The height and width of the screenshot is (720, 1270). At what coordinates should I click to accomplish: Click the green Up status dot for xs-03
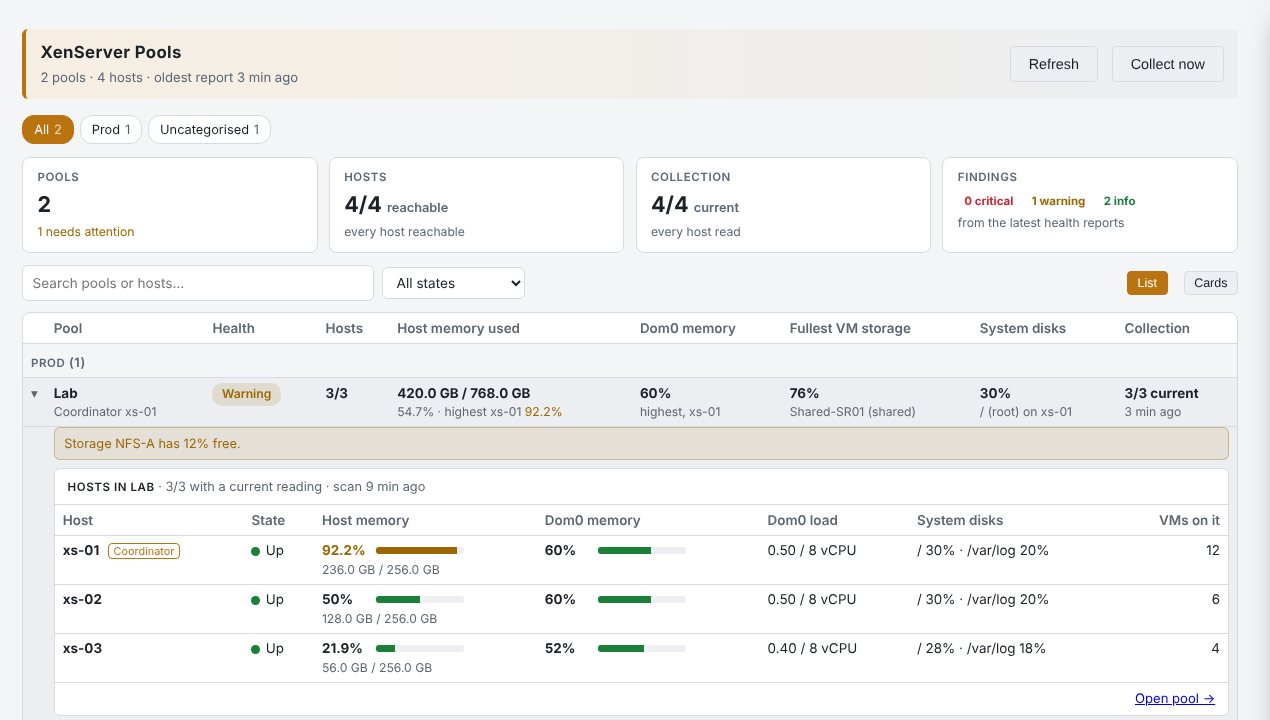pyautogui.click(x=255, y=649)
